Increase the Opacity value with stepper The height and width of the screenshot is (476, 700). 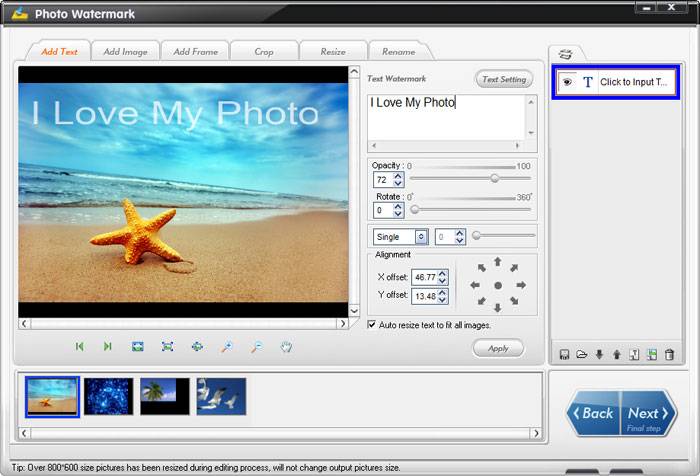[398, 176]
